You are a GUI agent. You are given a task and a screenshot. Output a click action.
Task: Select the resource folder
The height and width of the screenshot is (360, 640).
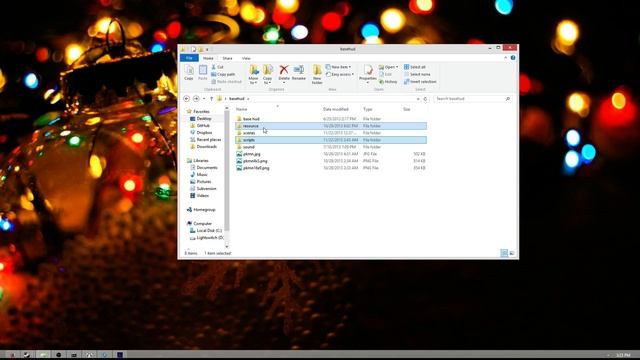(x=331, y=126)
